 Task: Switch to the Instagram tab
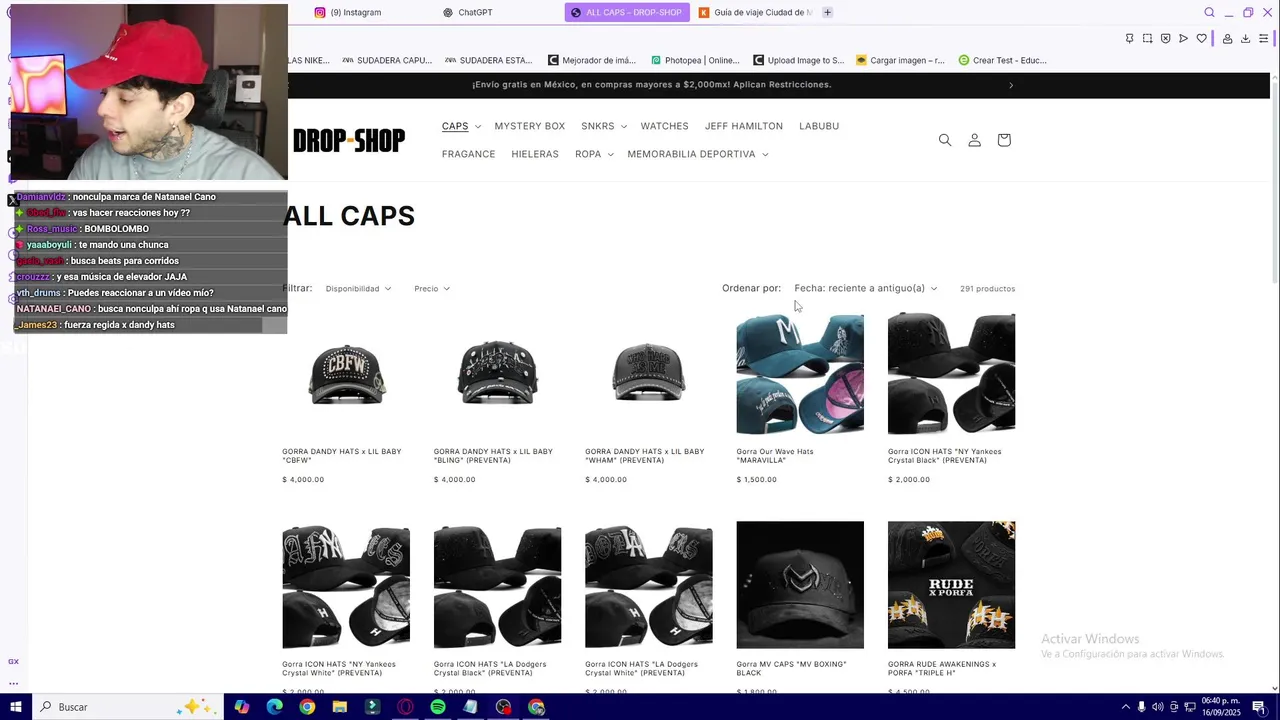click(349, 12)
